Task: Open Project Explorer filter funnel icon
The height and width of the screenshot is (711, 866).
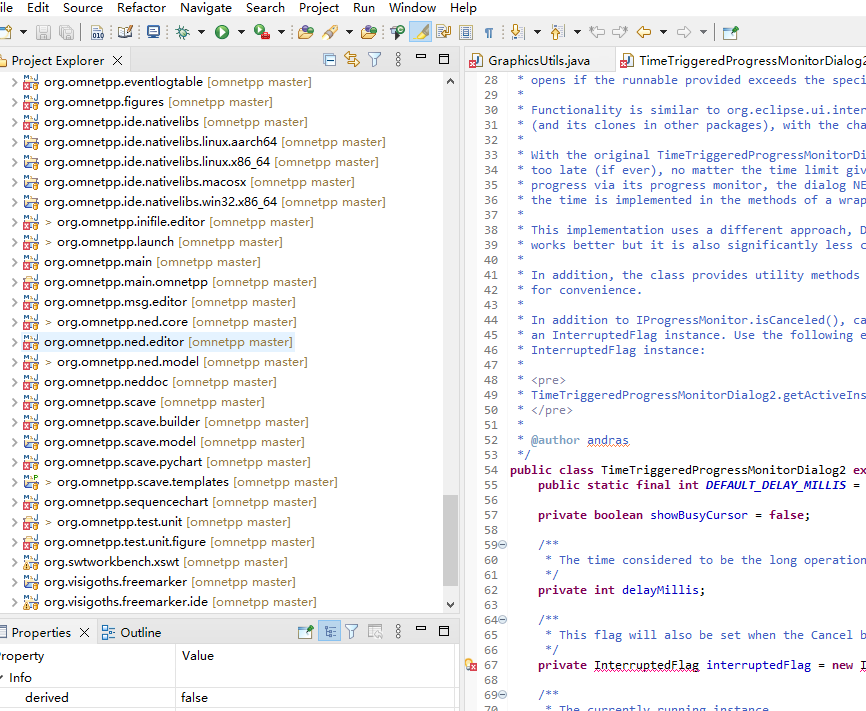Action: (374, 59)
